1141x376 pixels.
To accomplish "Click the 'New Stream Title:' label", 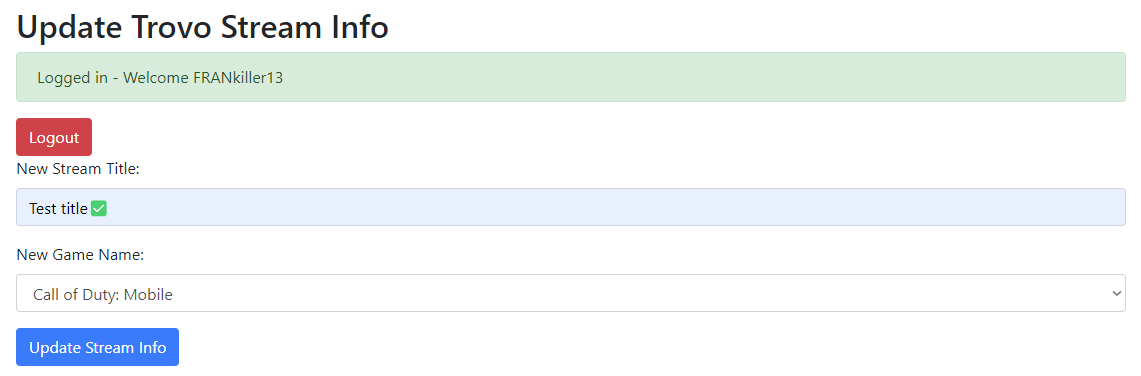I will pyautogui.click(x=77, y=169).
